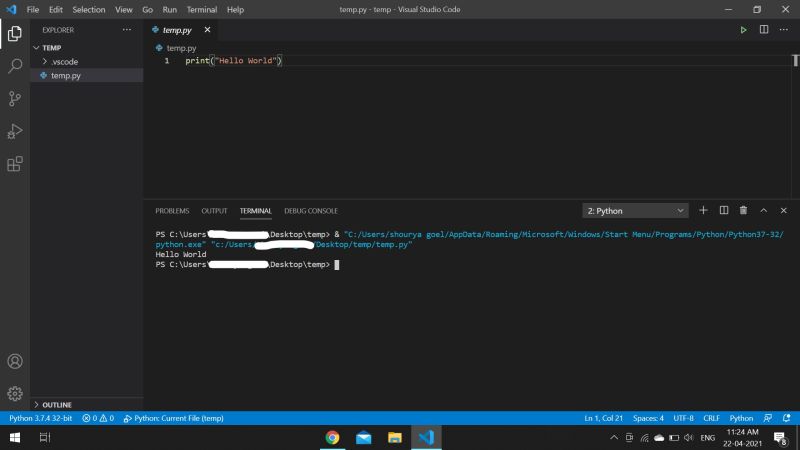Image resolution: width=800 pixels, height=450 pixels.
Task: Click the editor vertical scrollbar marker
Action: [x=795, y=60]
